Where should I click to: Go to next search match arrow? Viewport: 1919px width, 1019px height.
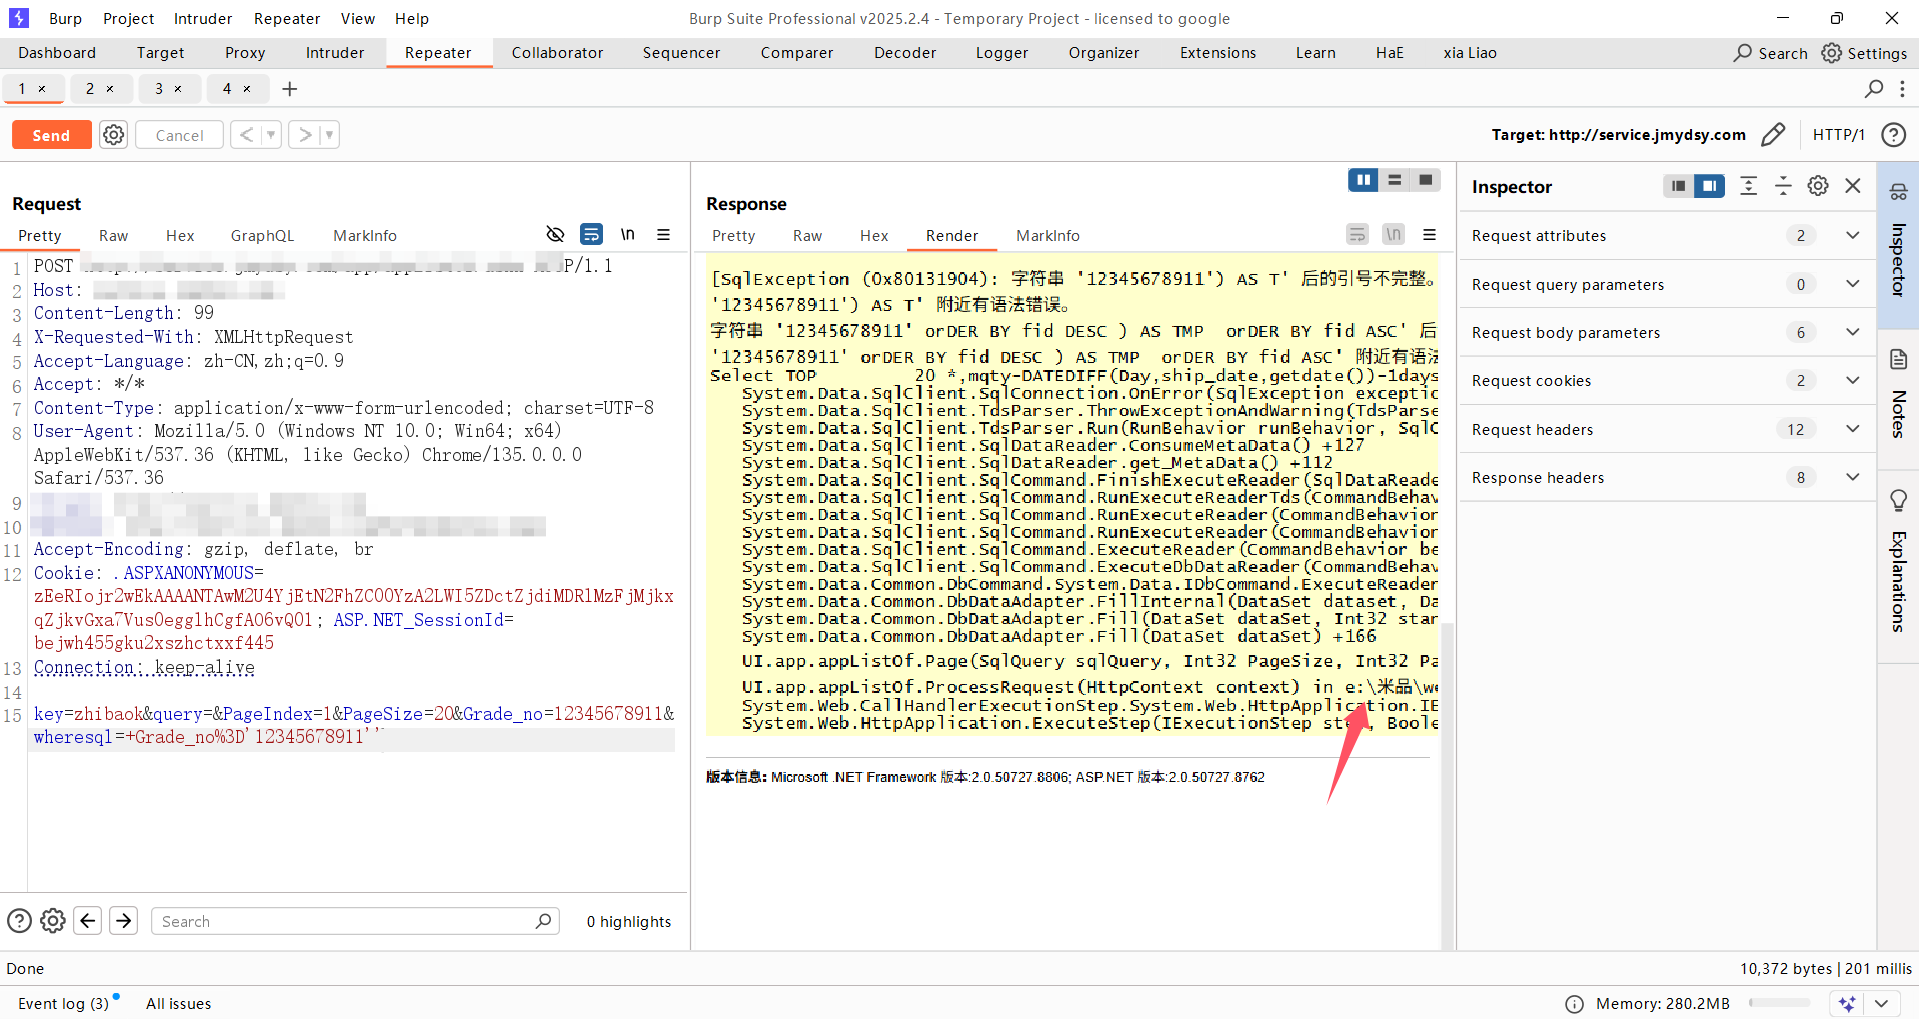pyautogui.click(x=124, y=921)
